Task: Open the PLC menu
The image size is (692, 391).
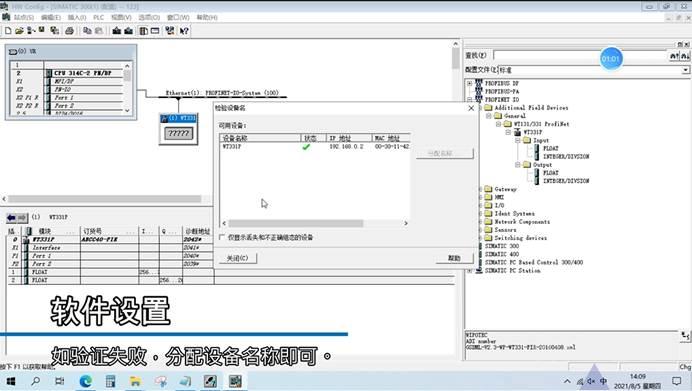Action: click(x=98, y=18)
